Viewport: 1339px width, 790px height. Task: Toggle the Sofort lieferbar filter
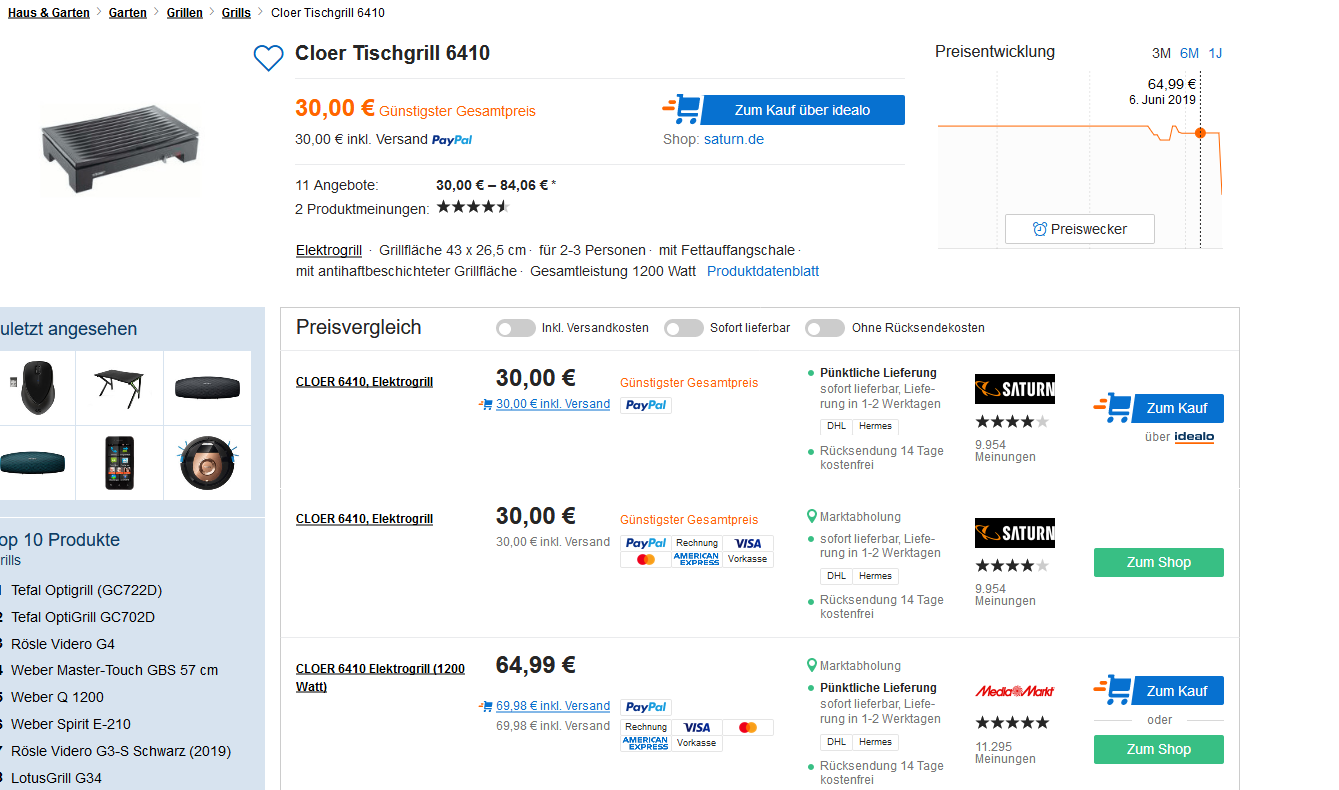(684, 328)
